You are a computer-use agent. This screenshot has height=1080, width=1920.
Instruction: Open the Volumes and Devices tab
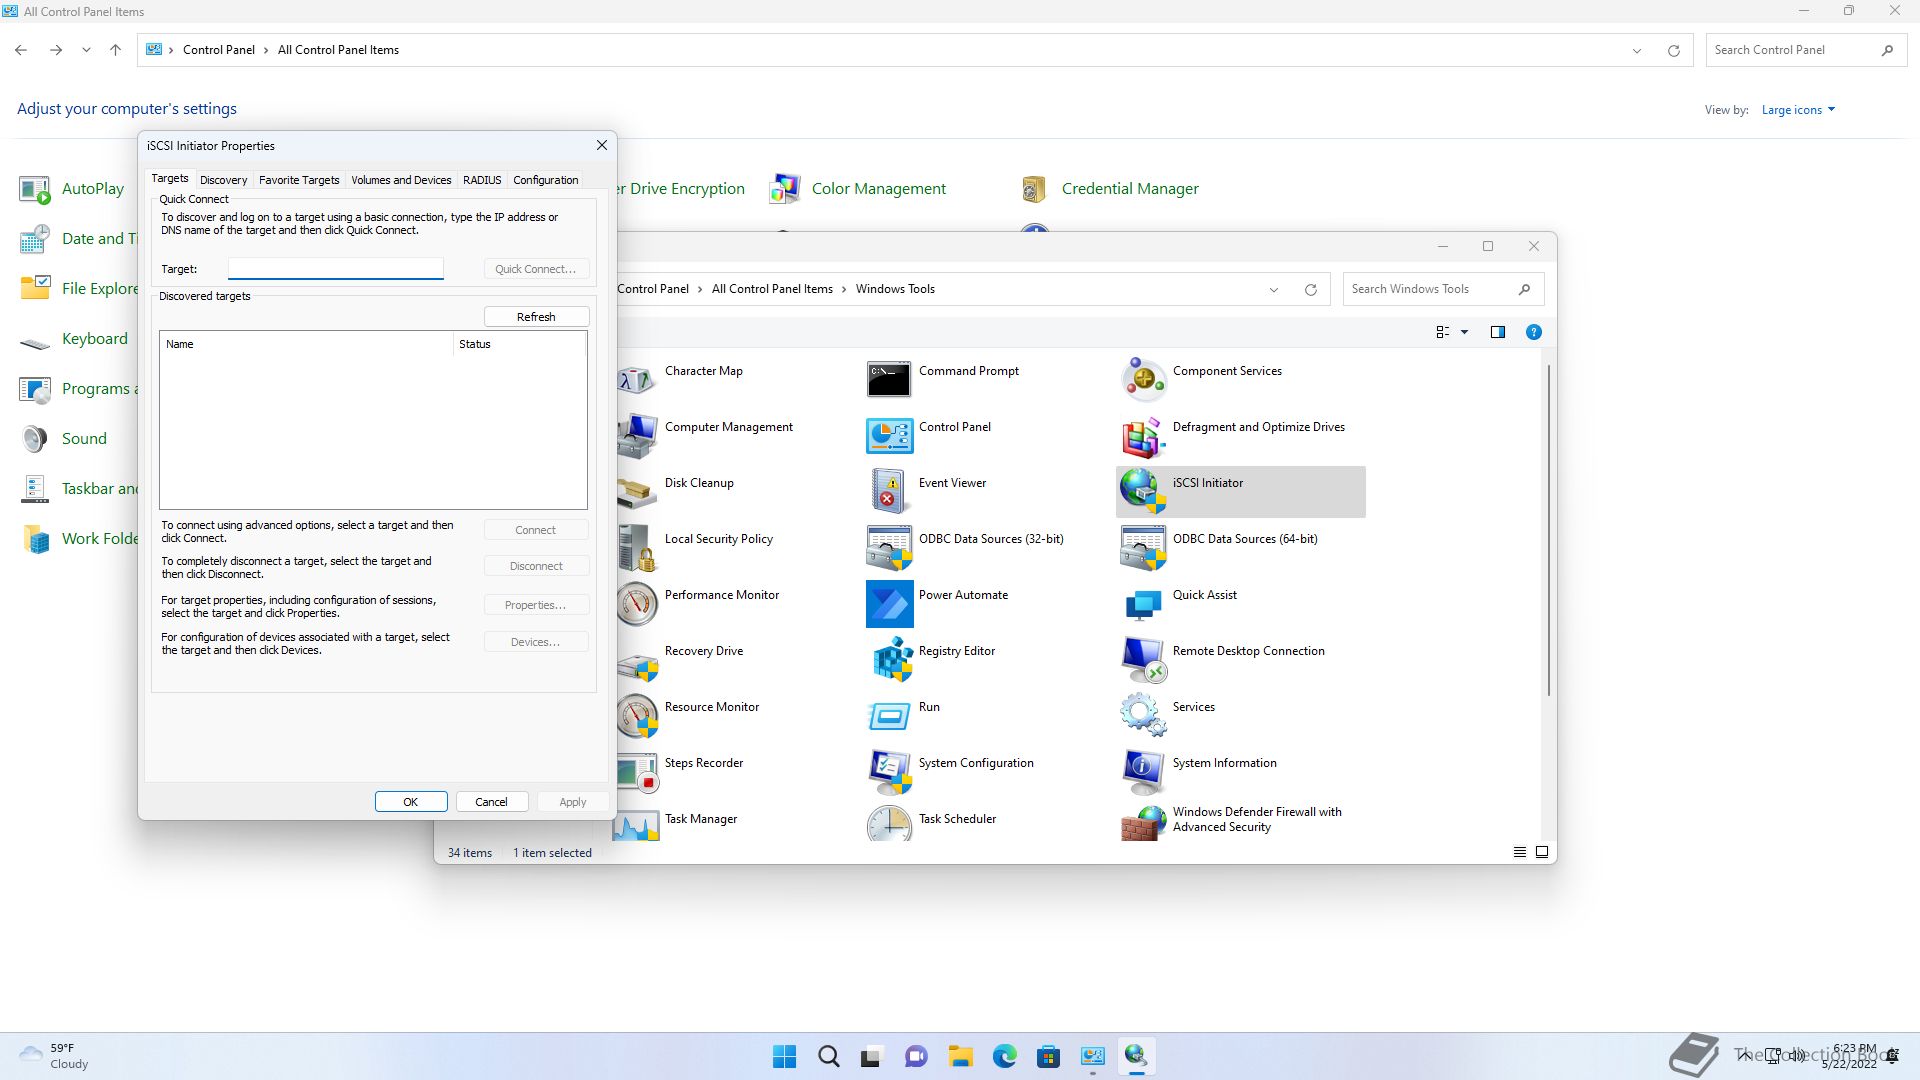401,180
